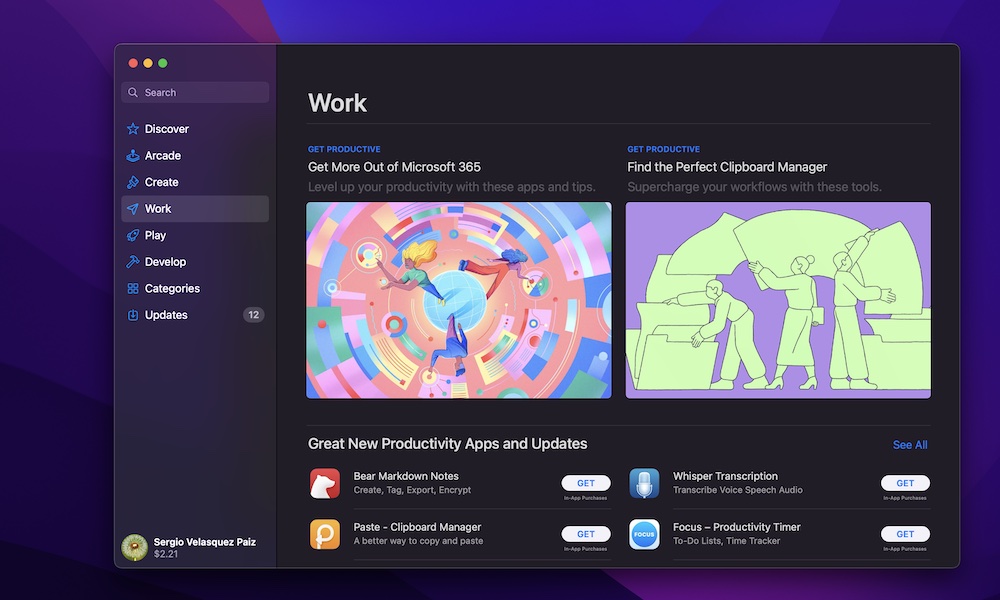This screenshot has height=600, width=1000.
Task: Click the Work page title
Action: click(337, 103)
